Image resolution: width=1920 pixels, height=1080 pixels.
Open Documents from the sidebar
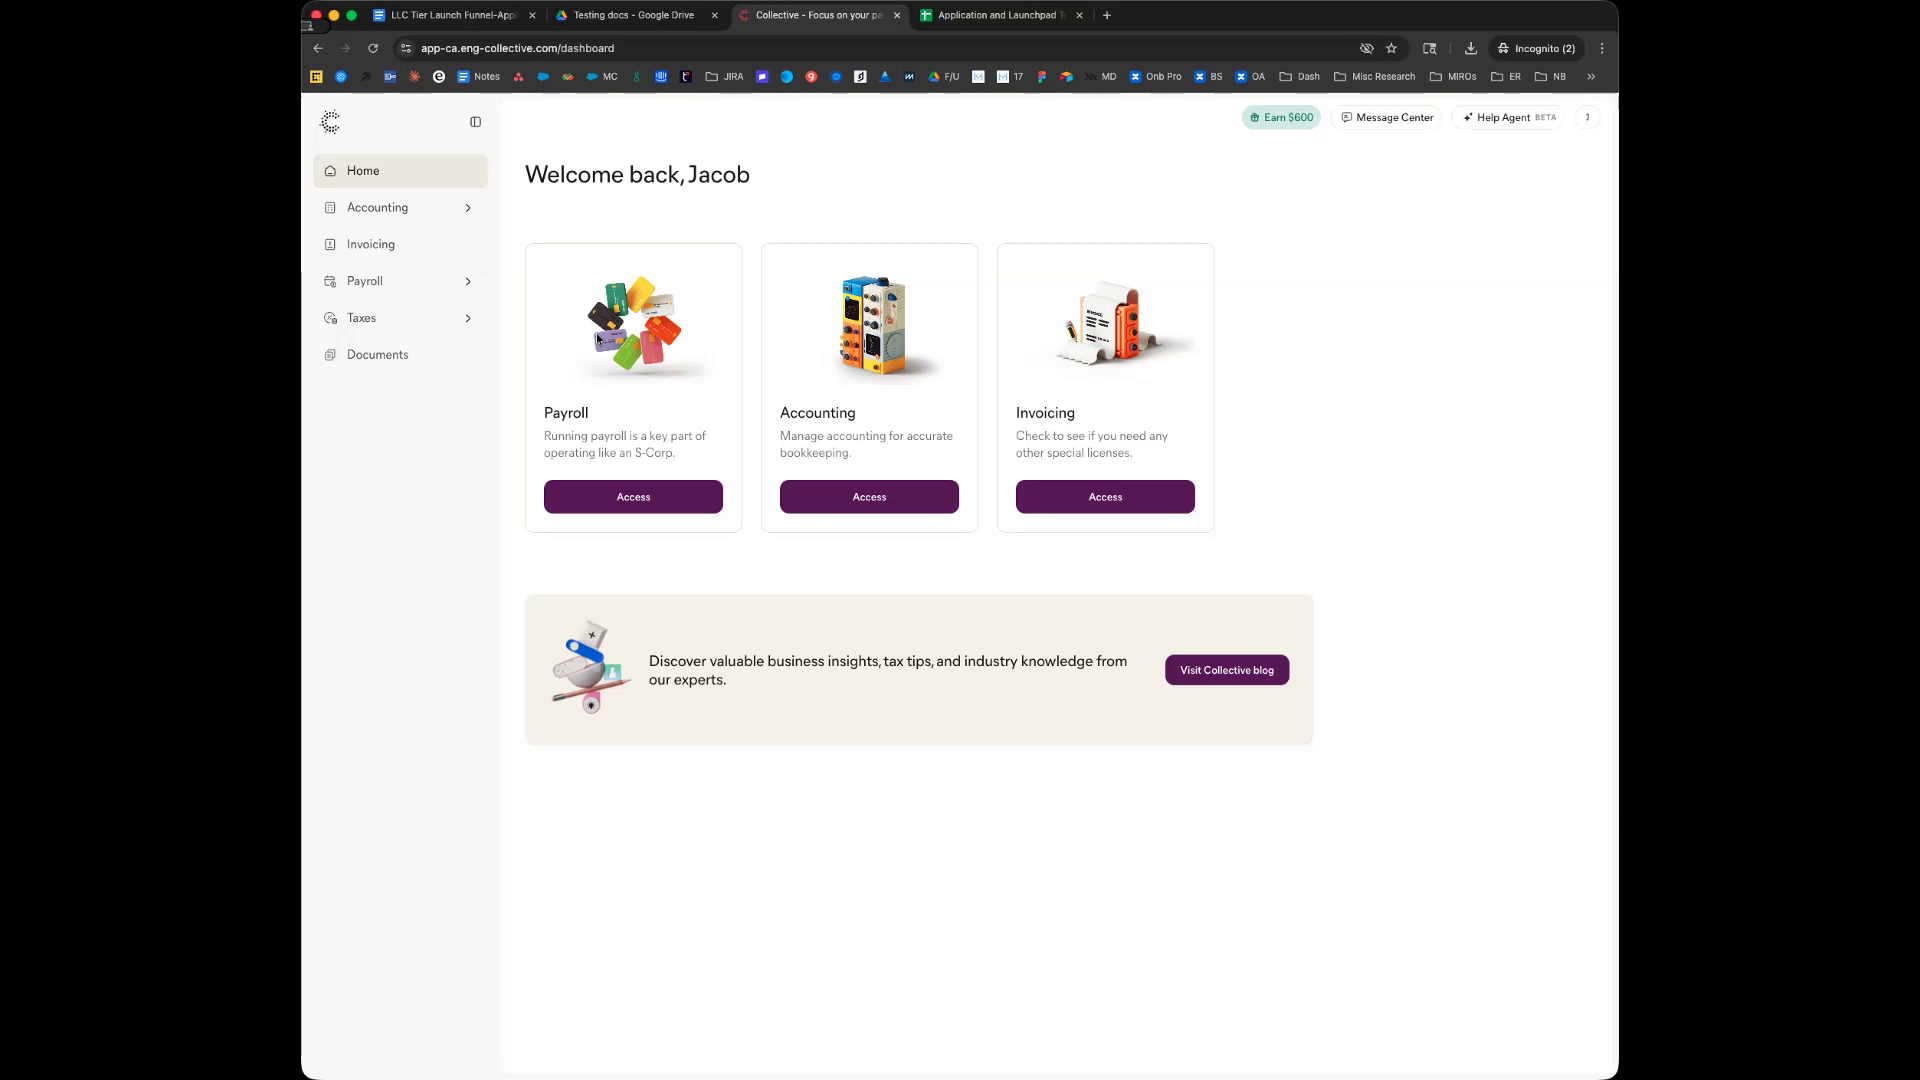[x=377, y=355]
